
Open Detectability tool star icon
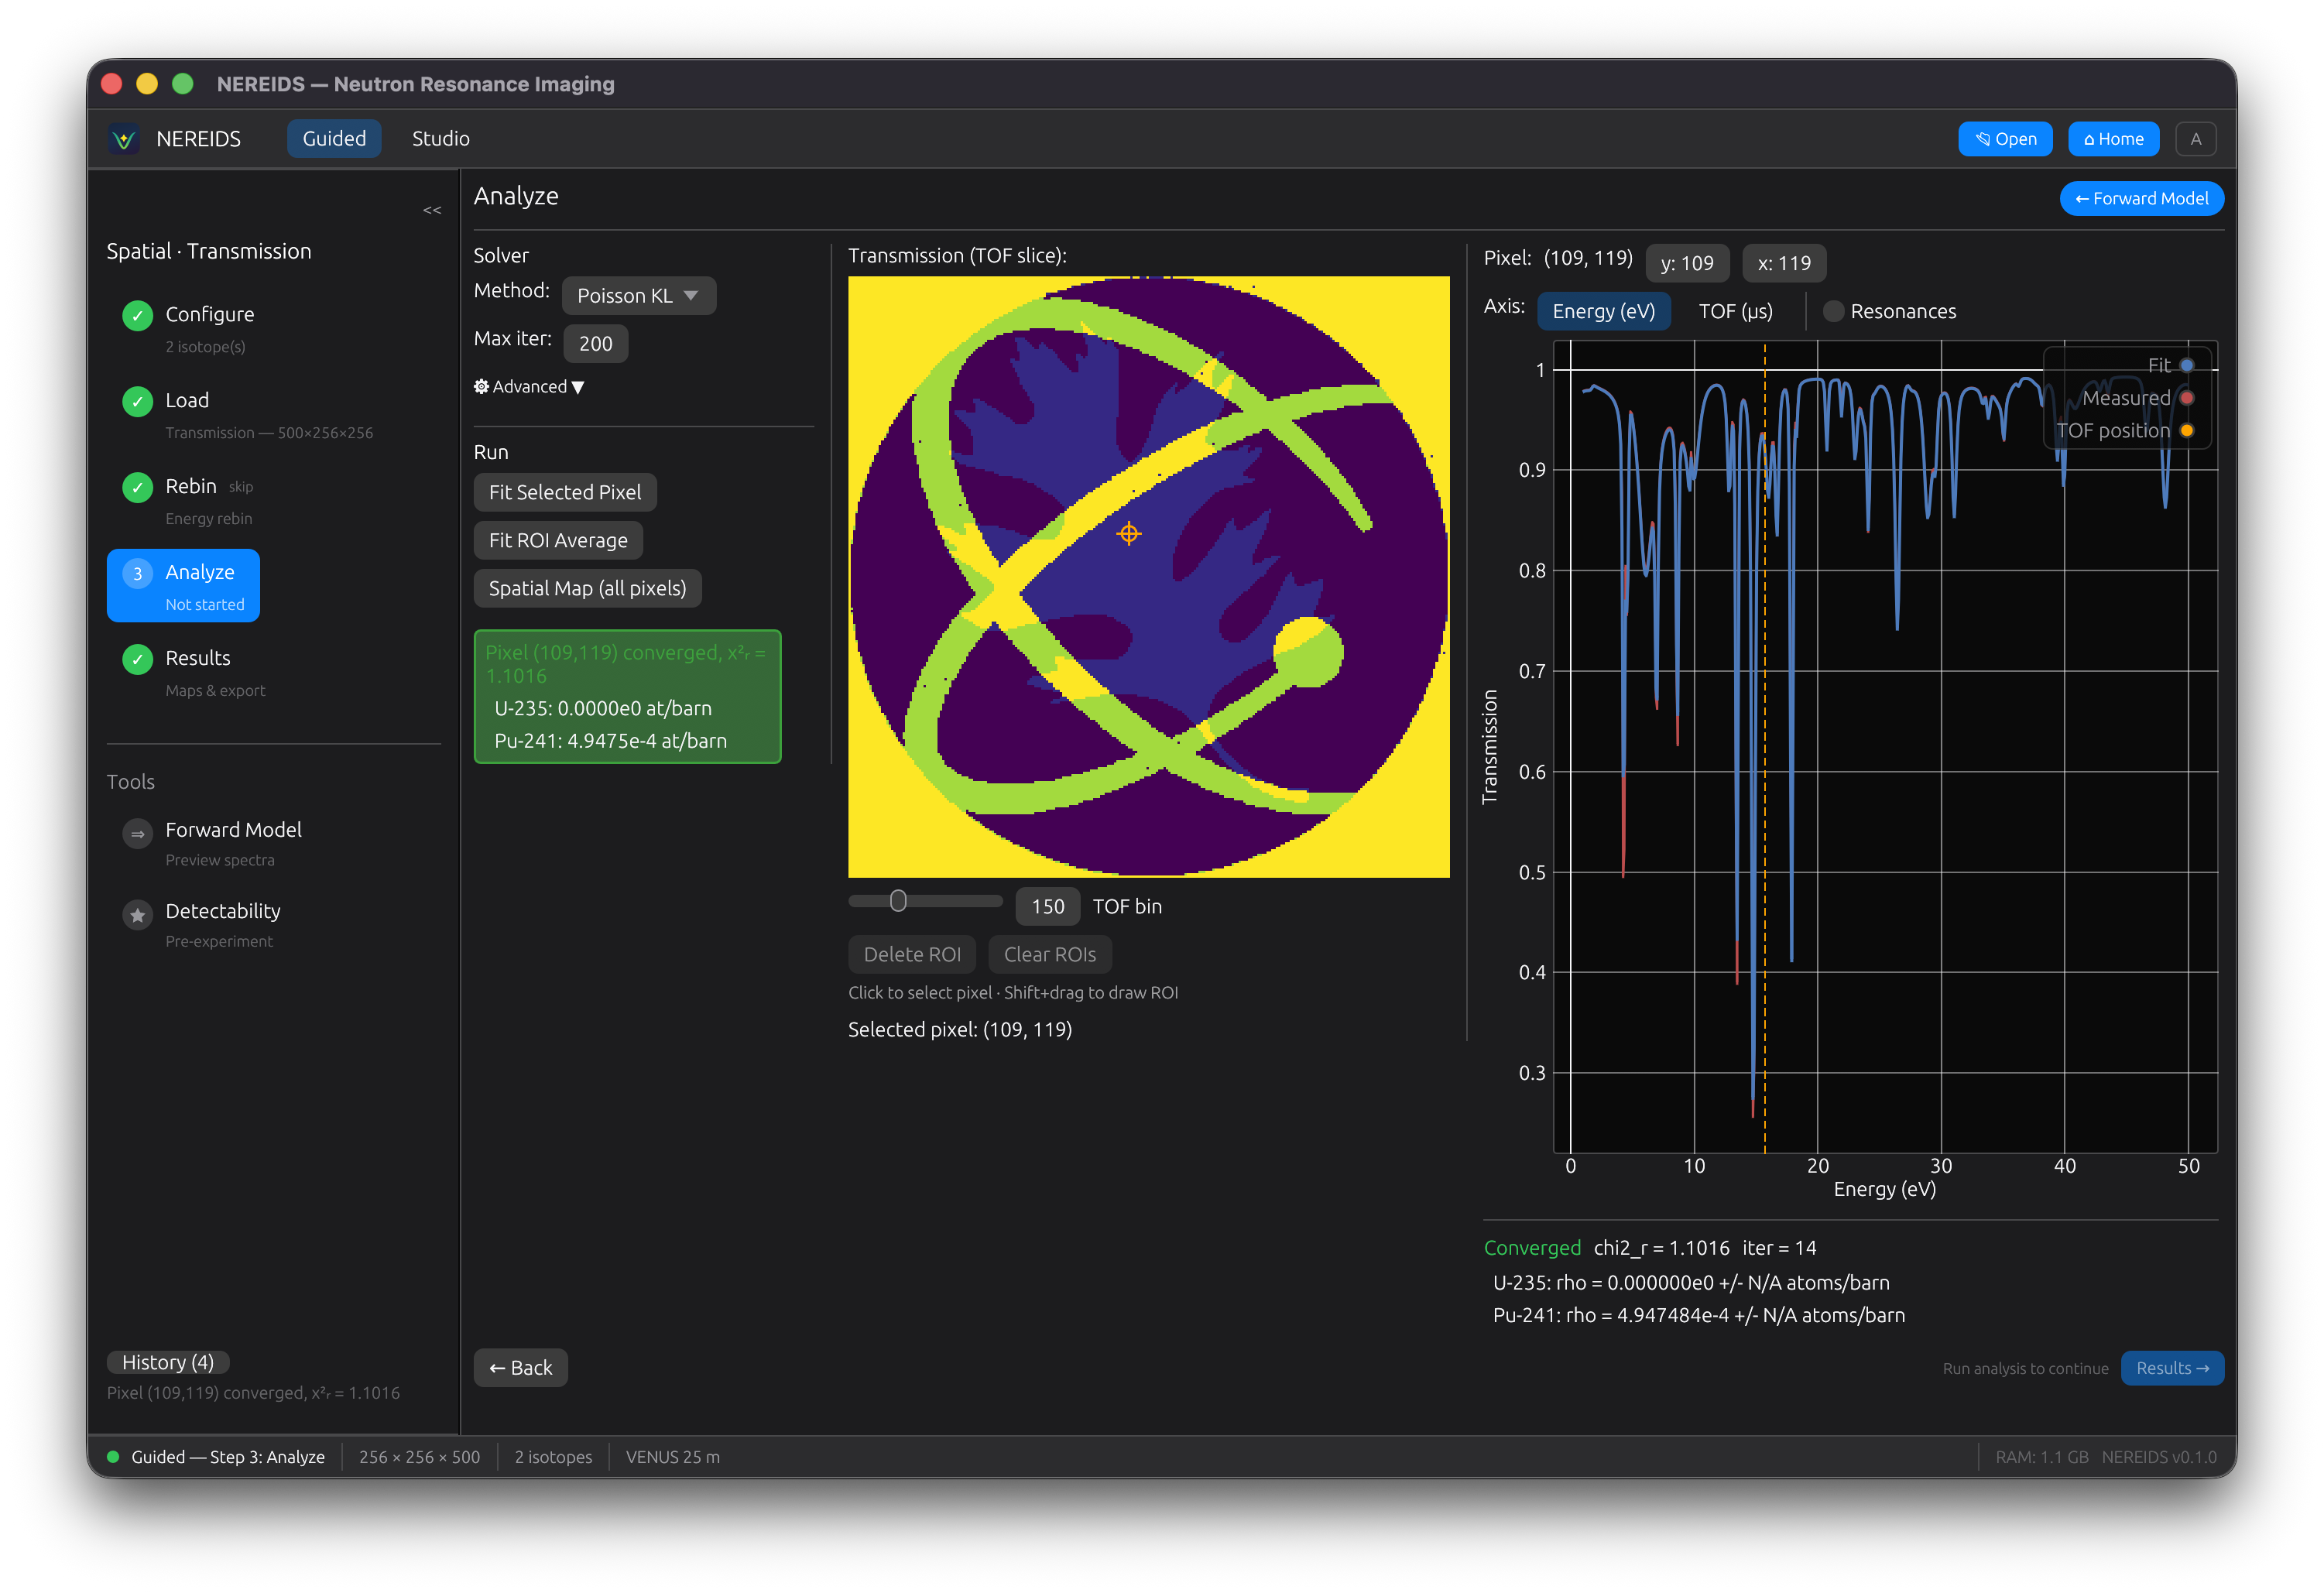tap(137, 914)
